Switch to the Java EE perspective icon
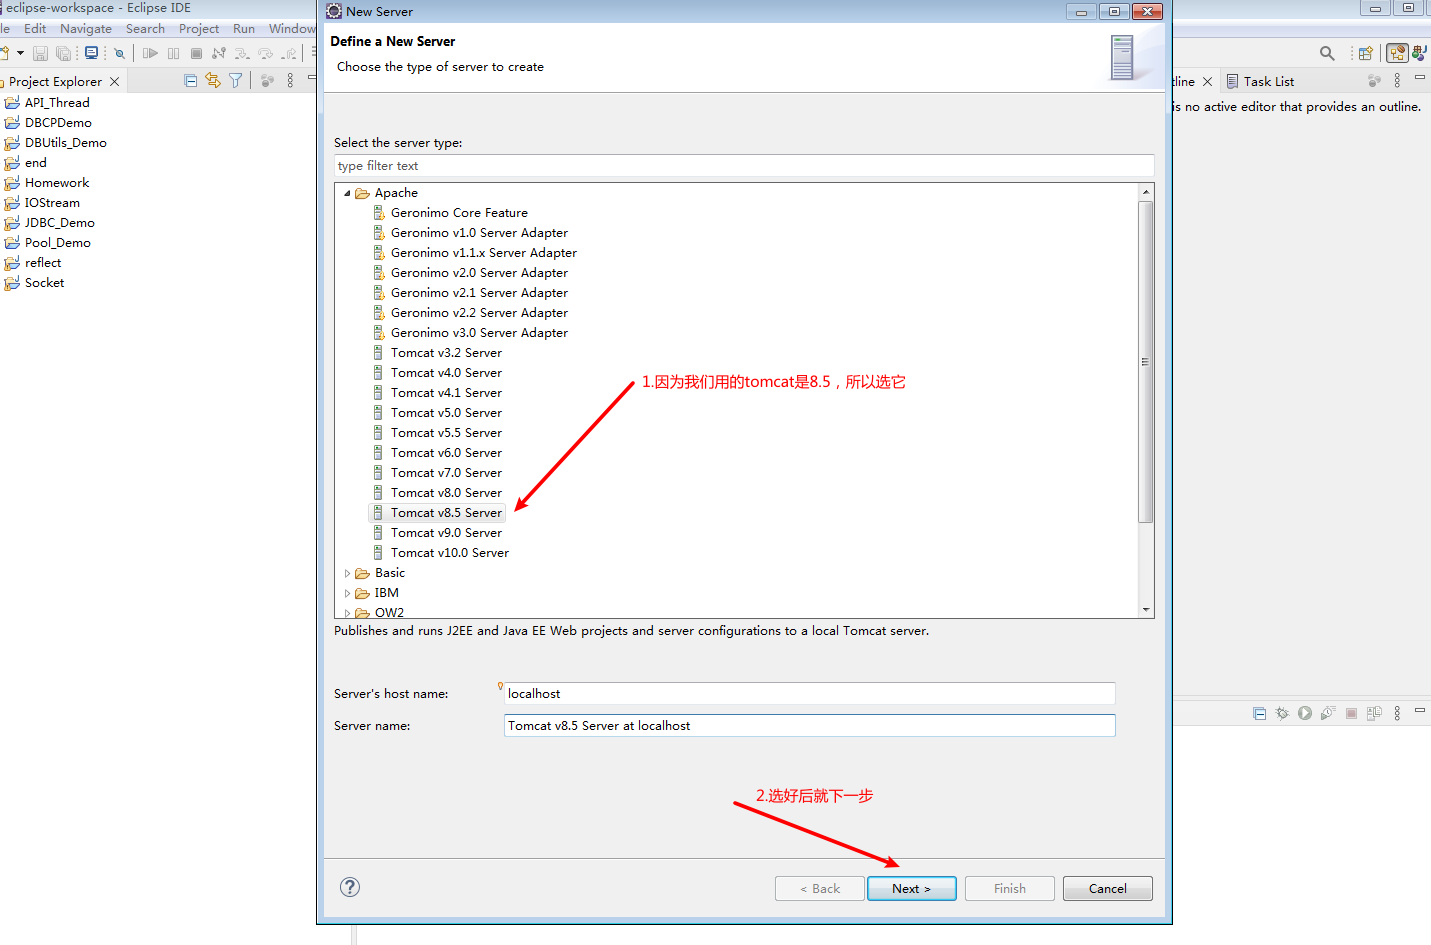This screenshot has width=1431, height=945. tap(1397, 53)
